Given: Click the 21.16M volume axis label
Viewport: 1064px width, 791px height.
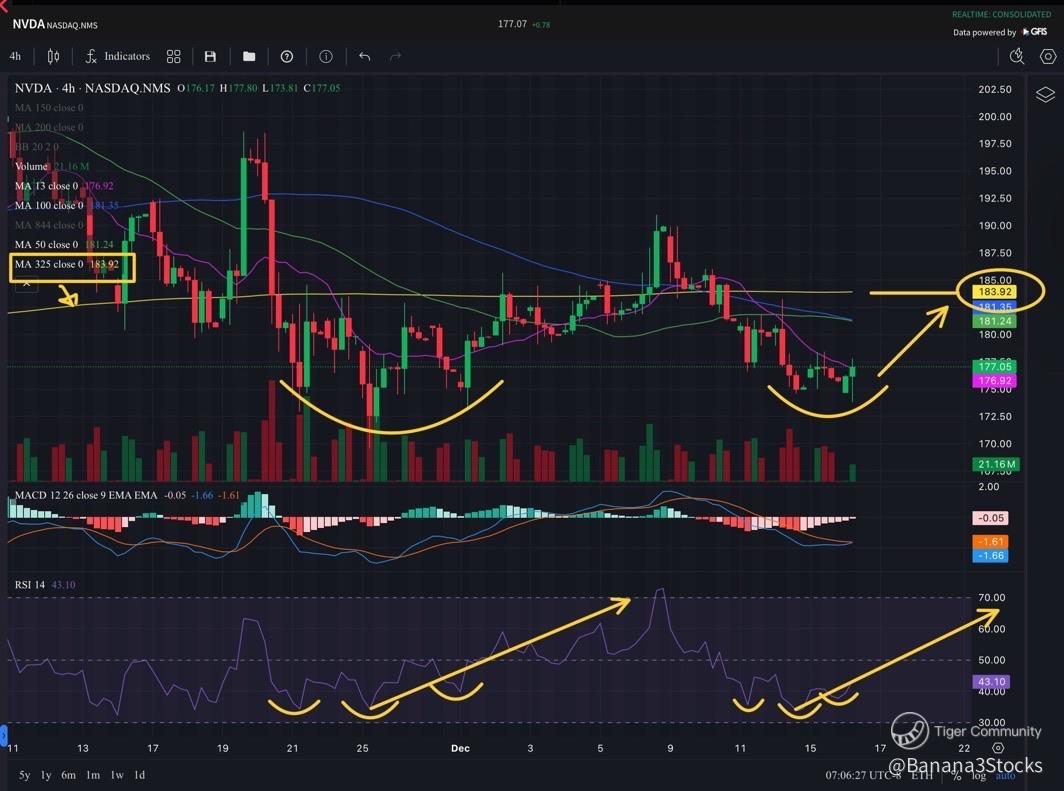Looking at the screenshot, I should tap(995, 465).
